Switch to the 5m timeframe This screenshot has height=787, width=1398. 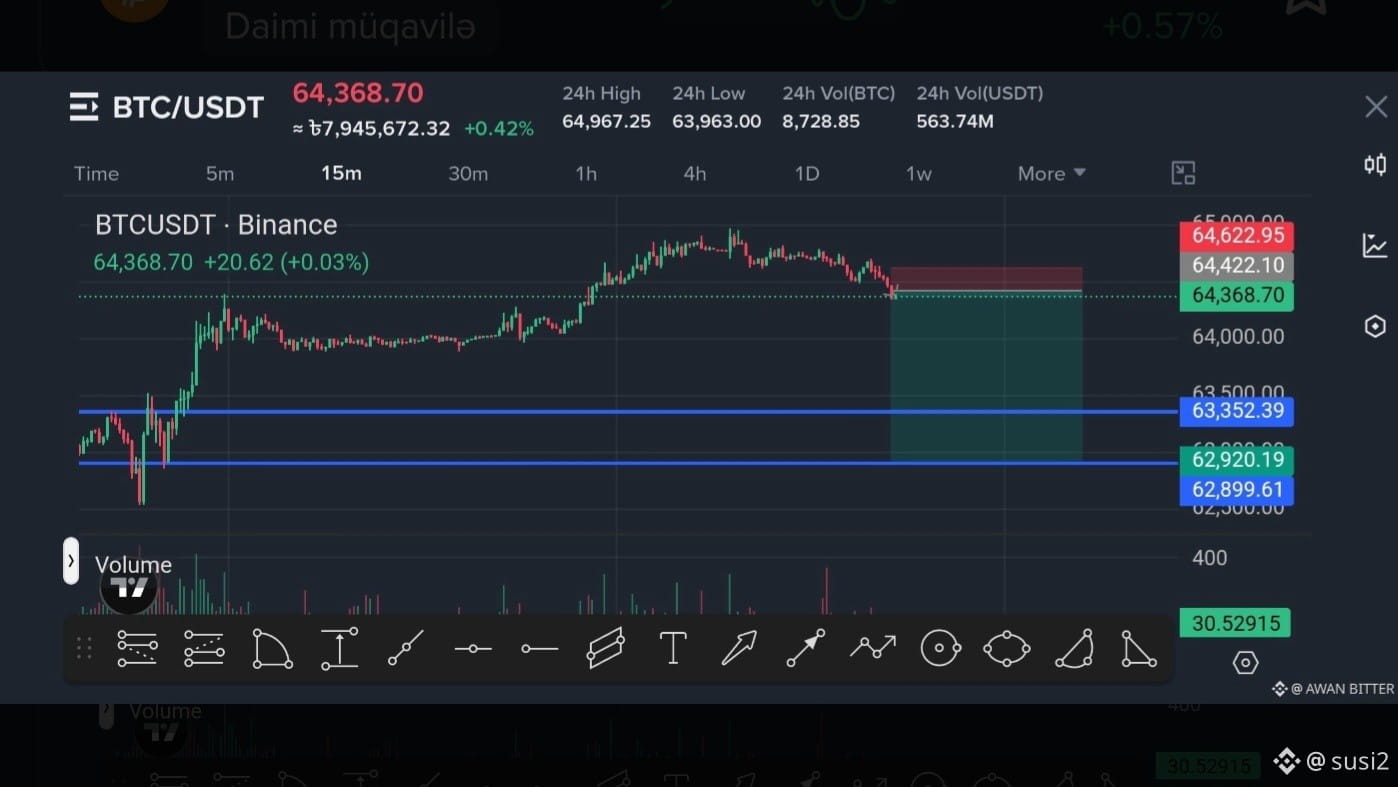[220, 174]
